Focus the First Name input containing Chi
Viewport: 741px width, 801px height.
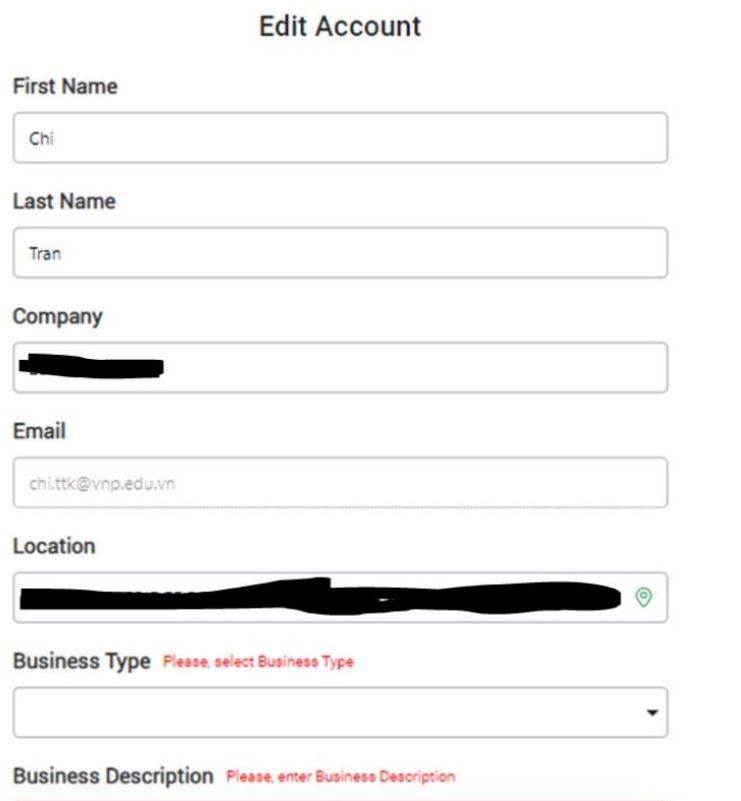click(x=340, y=138)
